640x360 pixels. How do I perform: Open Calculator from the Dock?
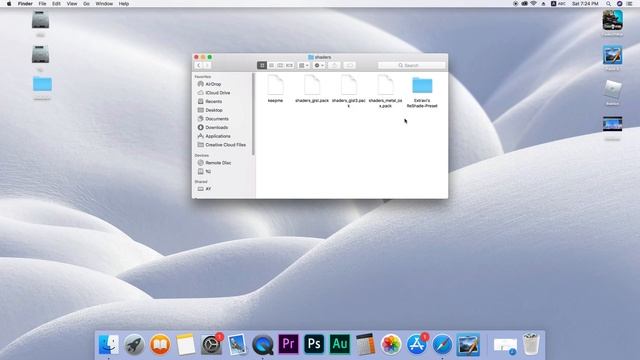coord(366,344)
